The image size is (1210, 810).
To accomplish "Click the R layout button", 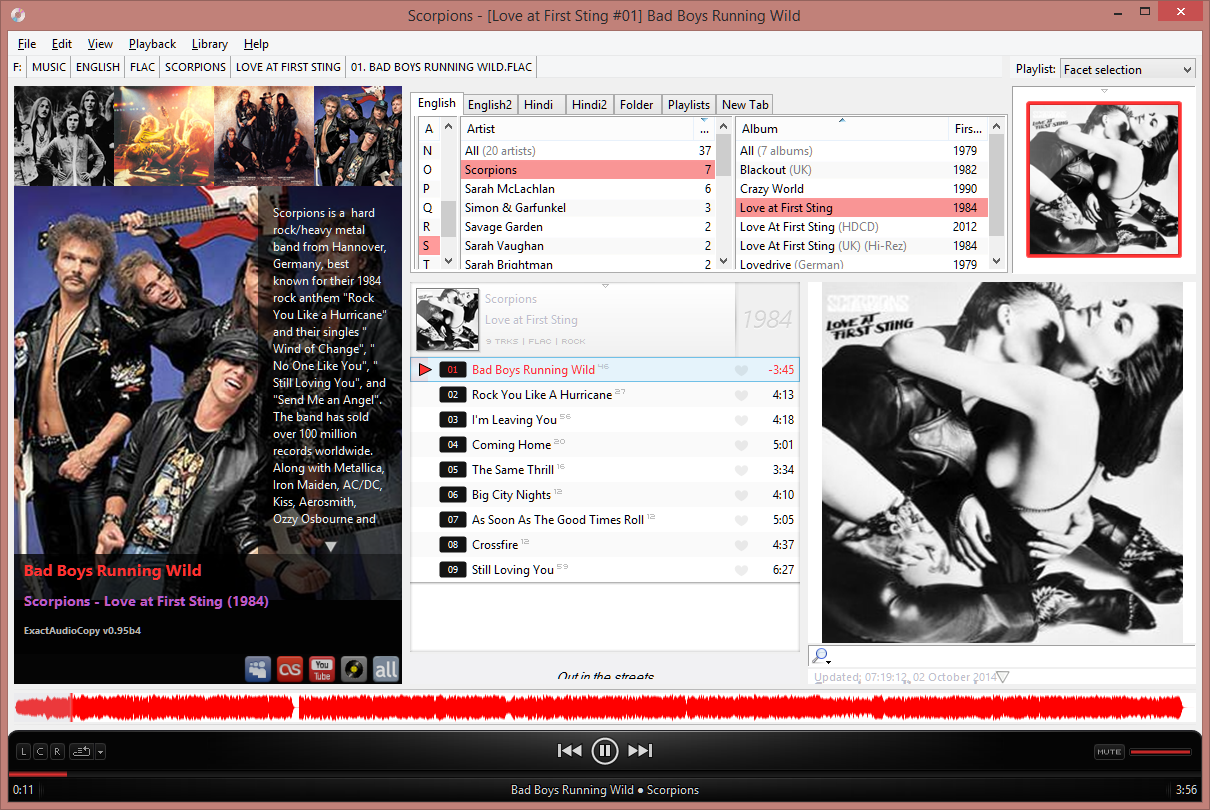I will [x=57, y=751].
